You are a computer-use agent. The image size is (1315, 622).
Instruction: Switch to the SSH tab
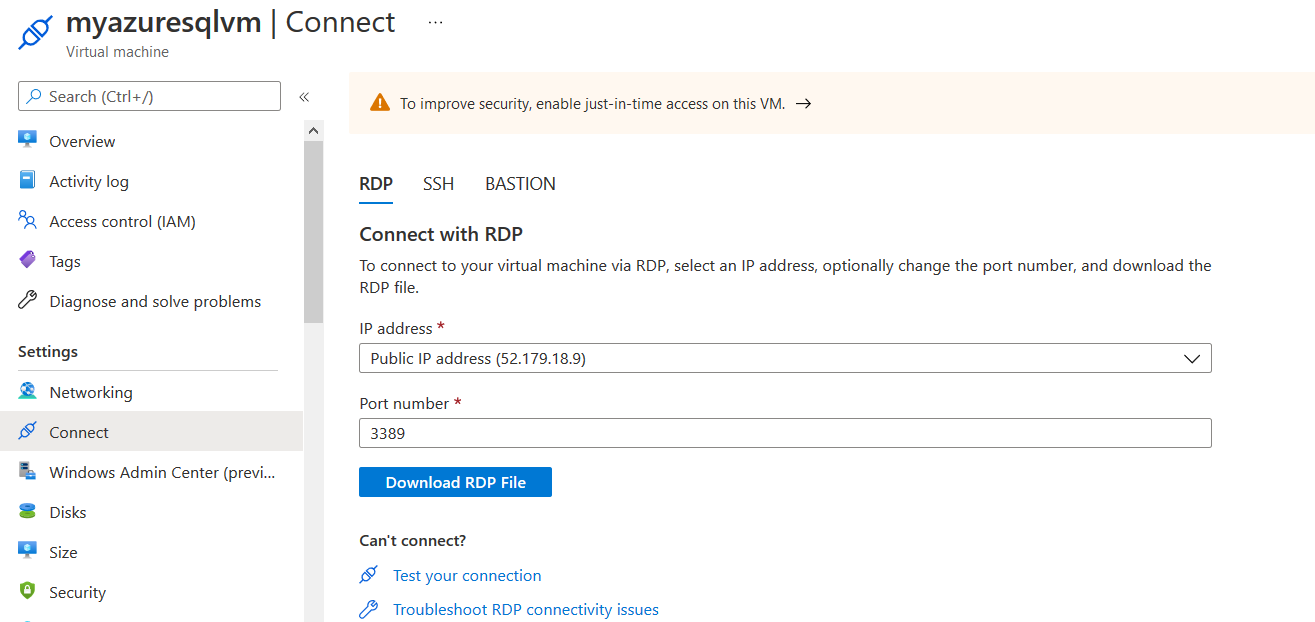point(438,184)
